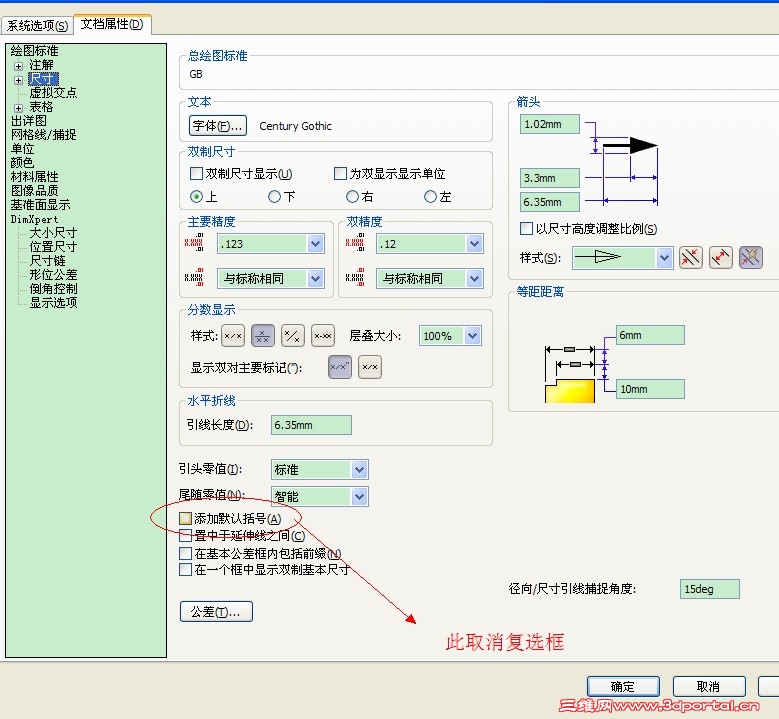Toggle include prefix in basic tolerance box
Screen dimensions: 779x719
pos(185,553)
